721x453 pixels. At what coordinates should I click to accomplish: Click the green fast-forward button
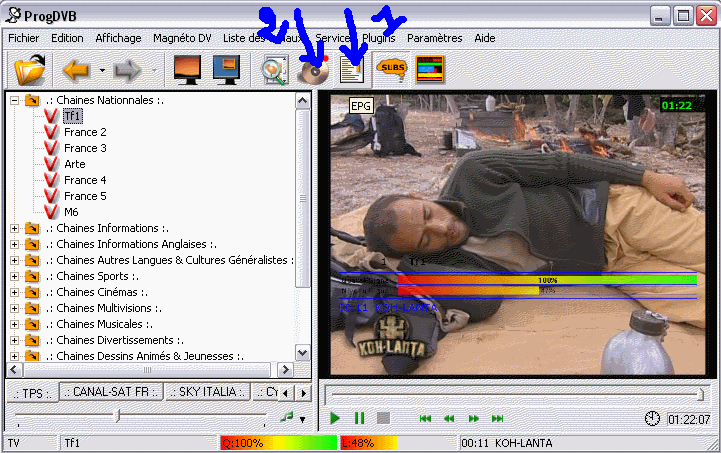(x=473, y=418)
